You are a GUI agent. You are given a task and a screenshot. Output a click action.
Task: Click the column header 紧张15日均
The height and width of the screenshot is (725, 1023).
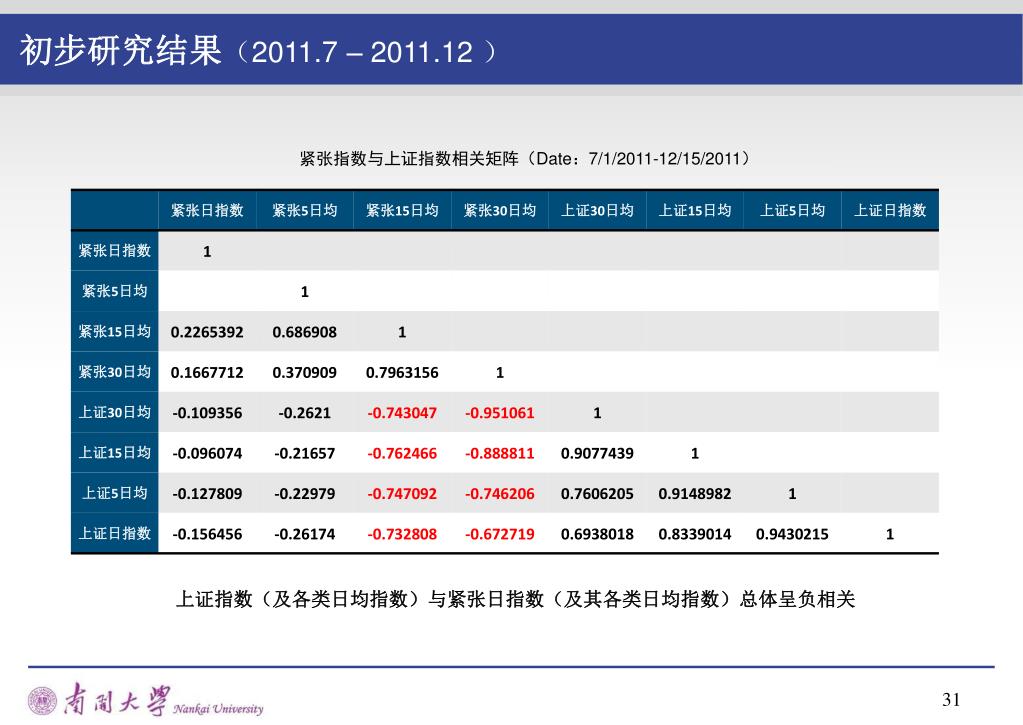(x=402, y=210)
